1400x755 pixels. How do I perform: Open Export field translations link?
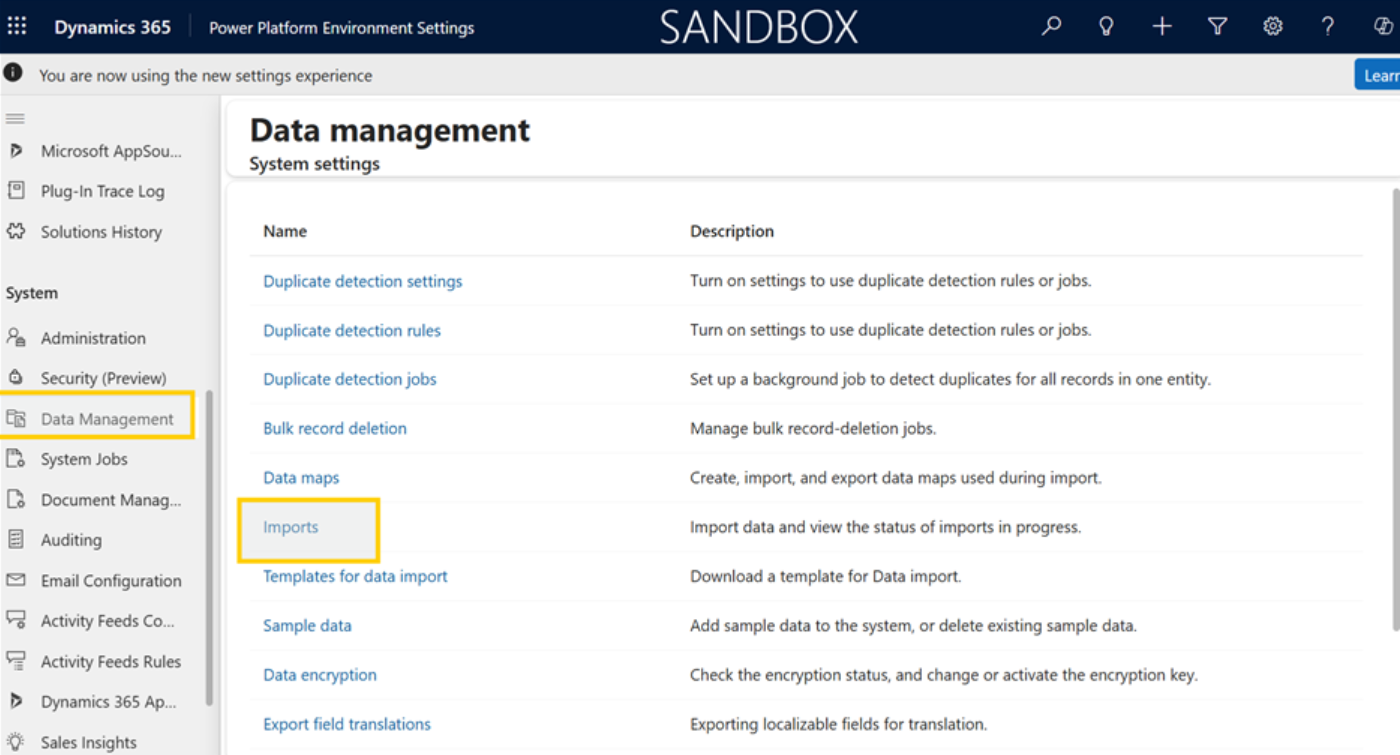tap(347, 723)
